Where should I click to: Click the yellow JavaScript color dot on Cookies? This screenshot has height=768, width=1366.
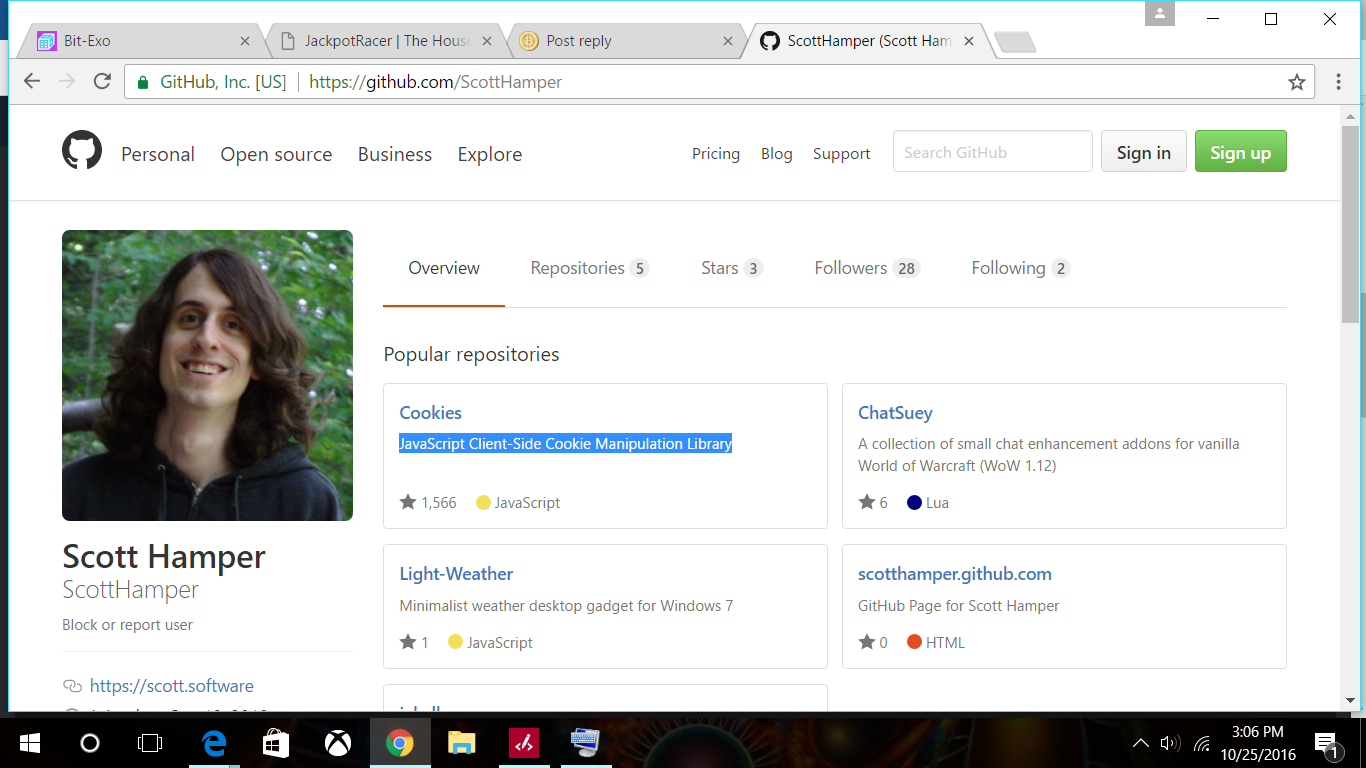click(483, 503)
